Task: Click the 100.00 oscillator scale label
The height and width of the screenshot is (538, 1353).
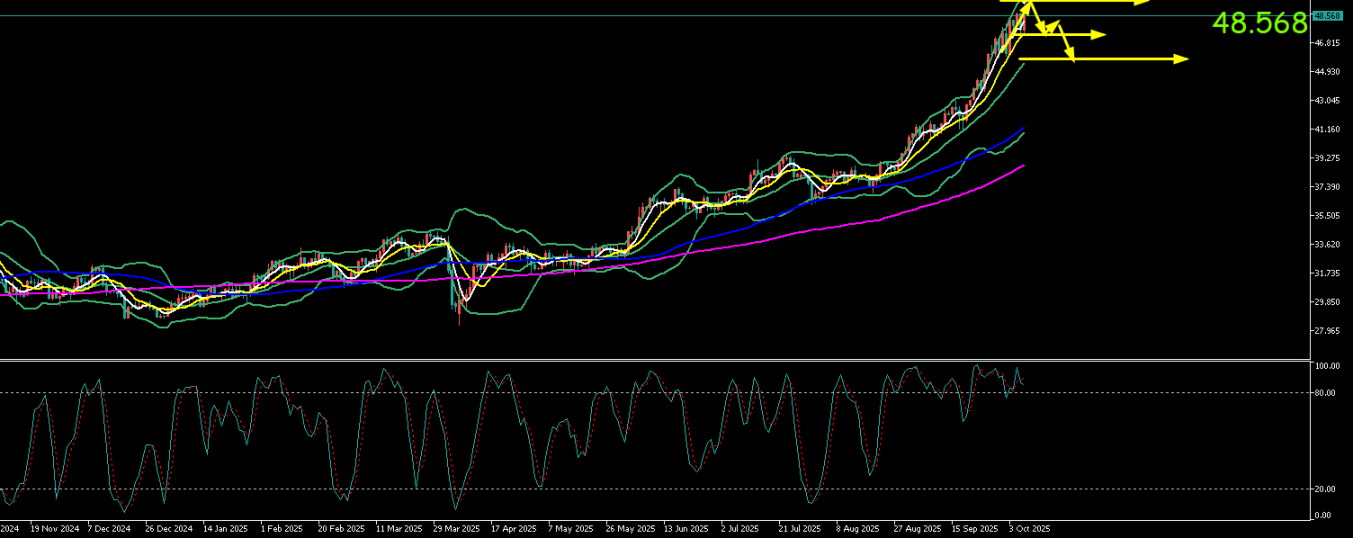Action: tap(1327, 367)
